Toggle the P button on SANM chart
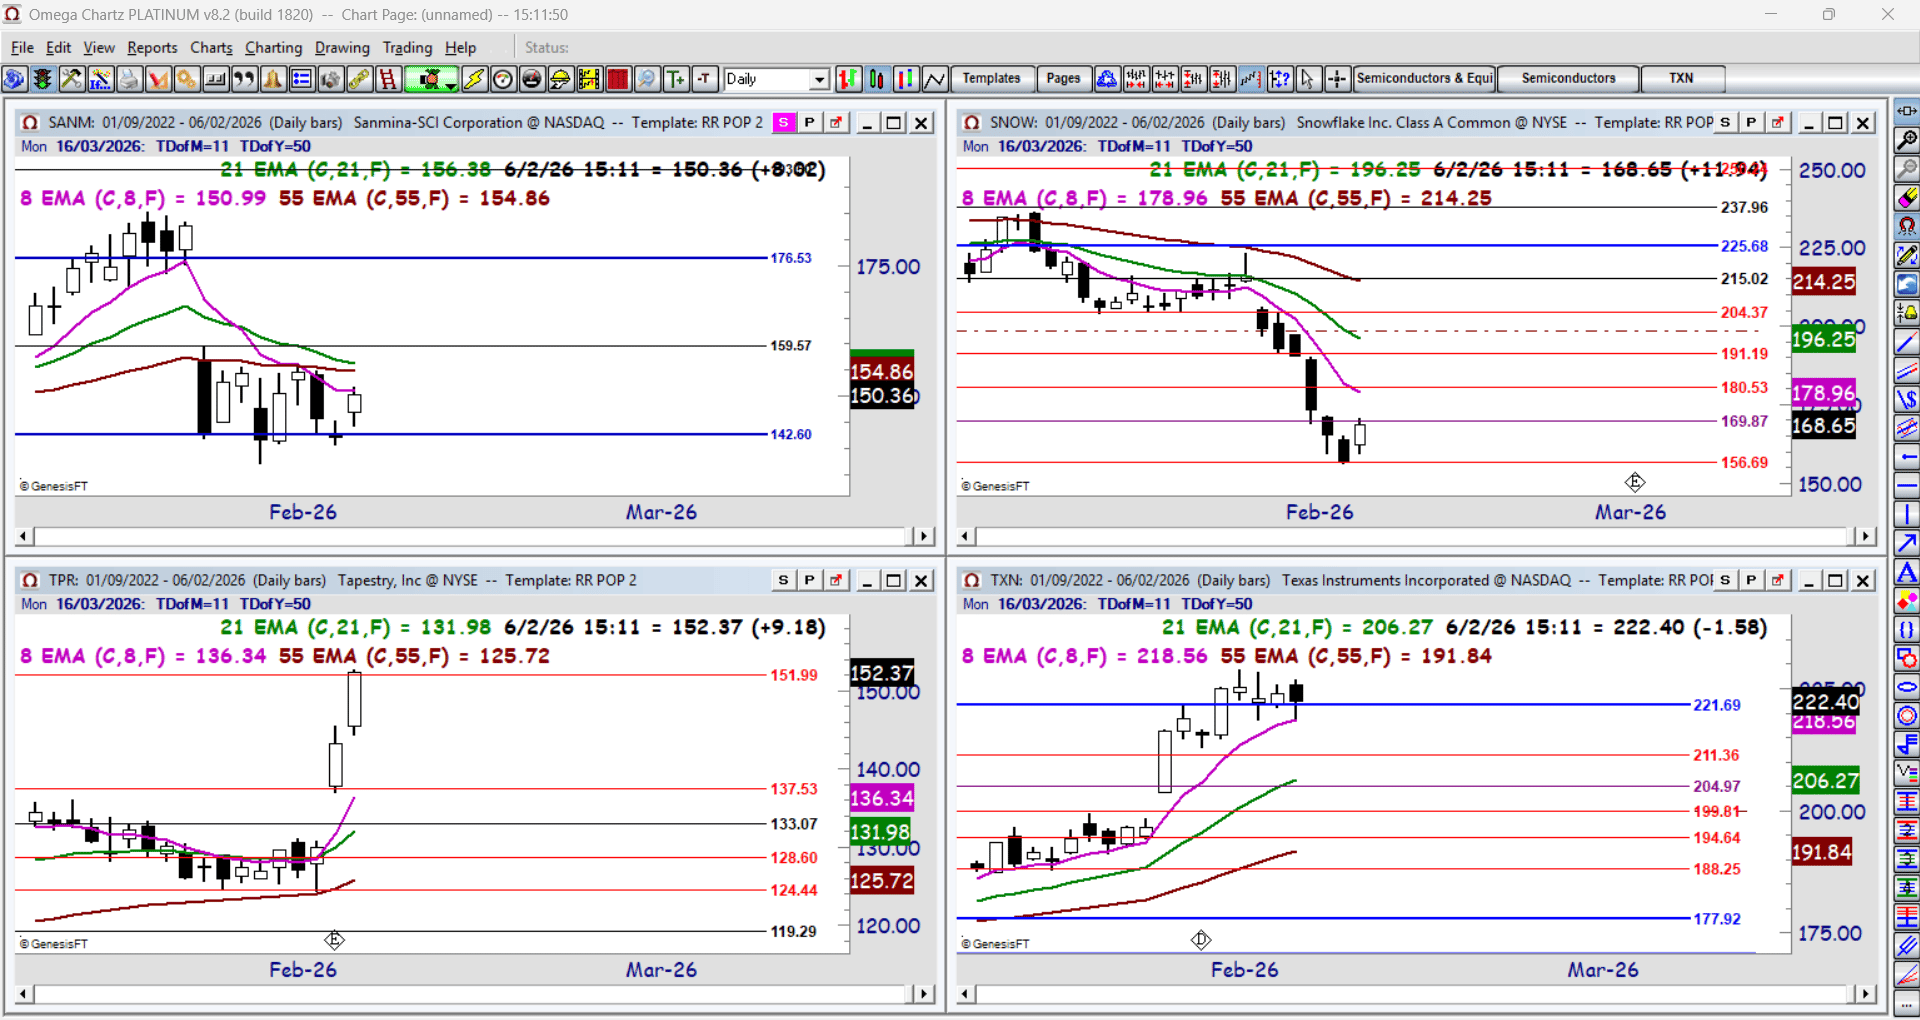Image resolution: width=1920 pixels, height=1020 pixels. click(810, 122)
